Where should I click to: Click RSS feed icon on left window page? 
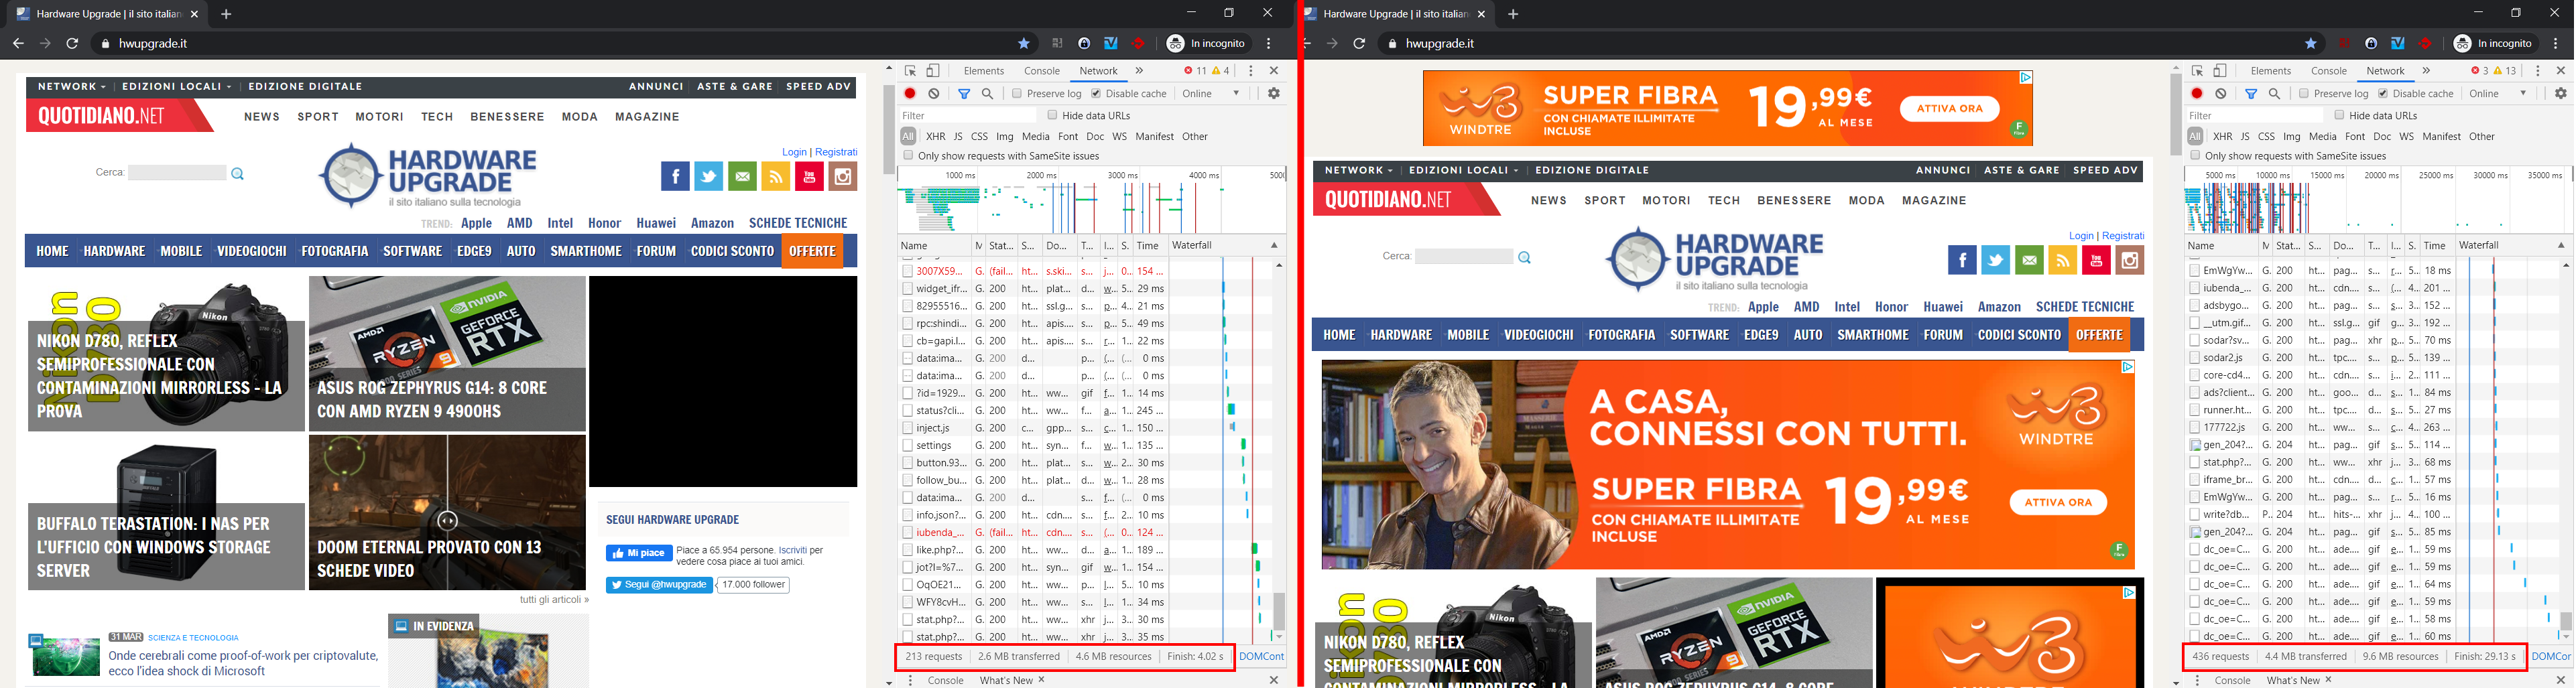776,177
